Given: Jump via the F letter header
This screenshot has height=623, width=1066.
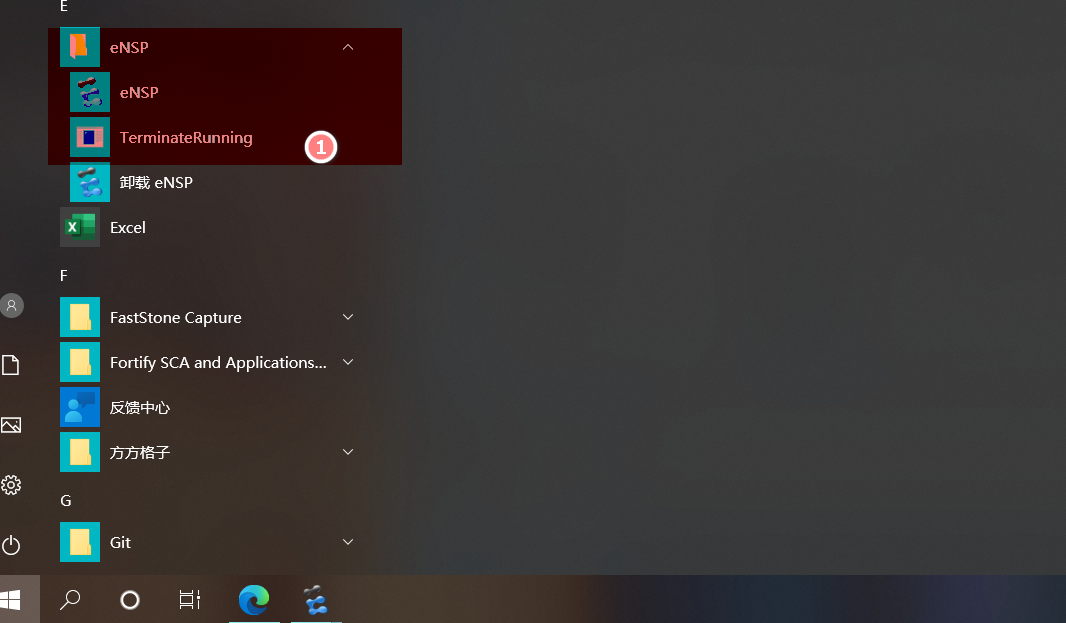Looking at the screenshot, I should point(64,275).
